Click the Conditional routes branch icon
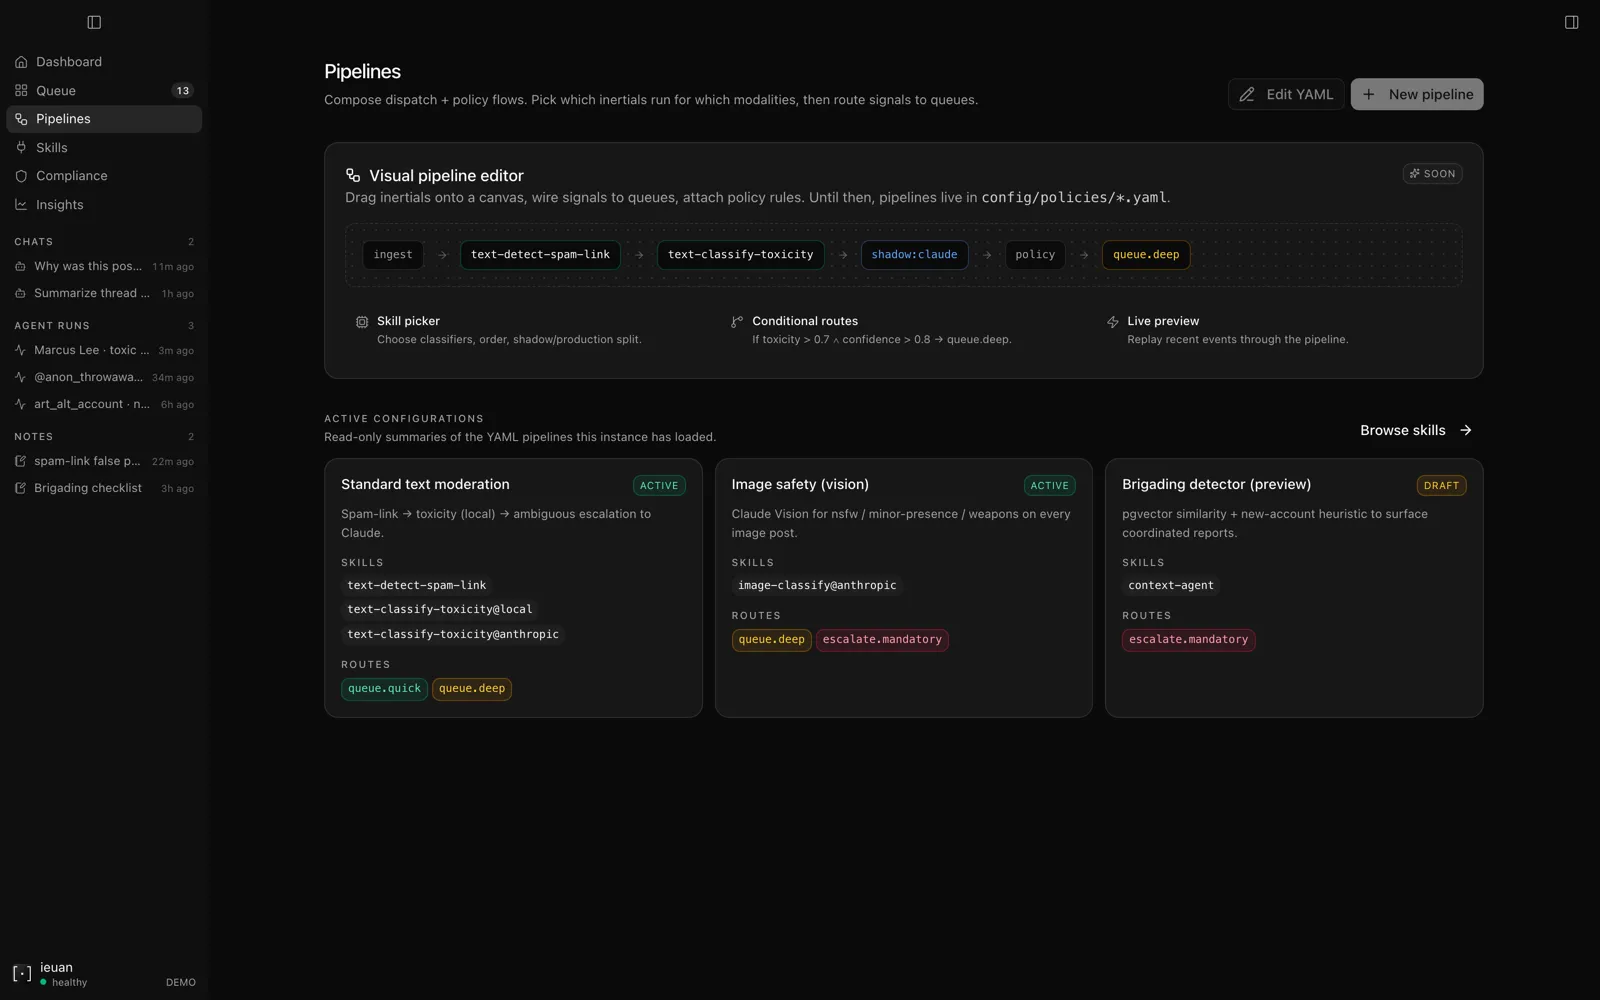1600x1000 pixels. 737,322
